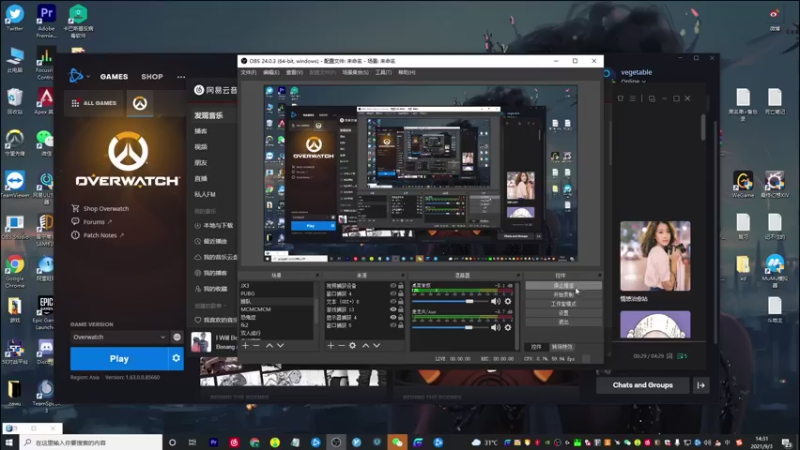The height and width of the screenshot is (450, 800).
Task: Toggle lock on 显示器捕获 4 source
Action: pos(401,317)
